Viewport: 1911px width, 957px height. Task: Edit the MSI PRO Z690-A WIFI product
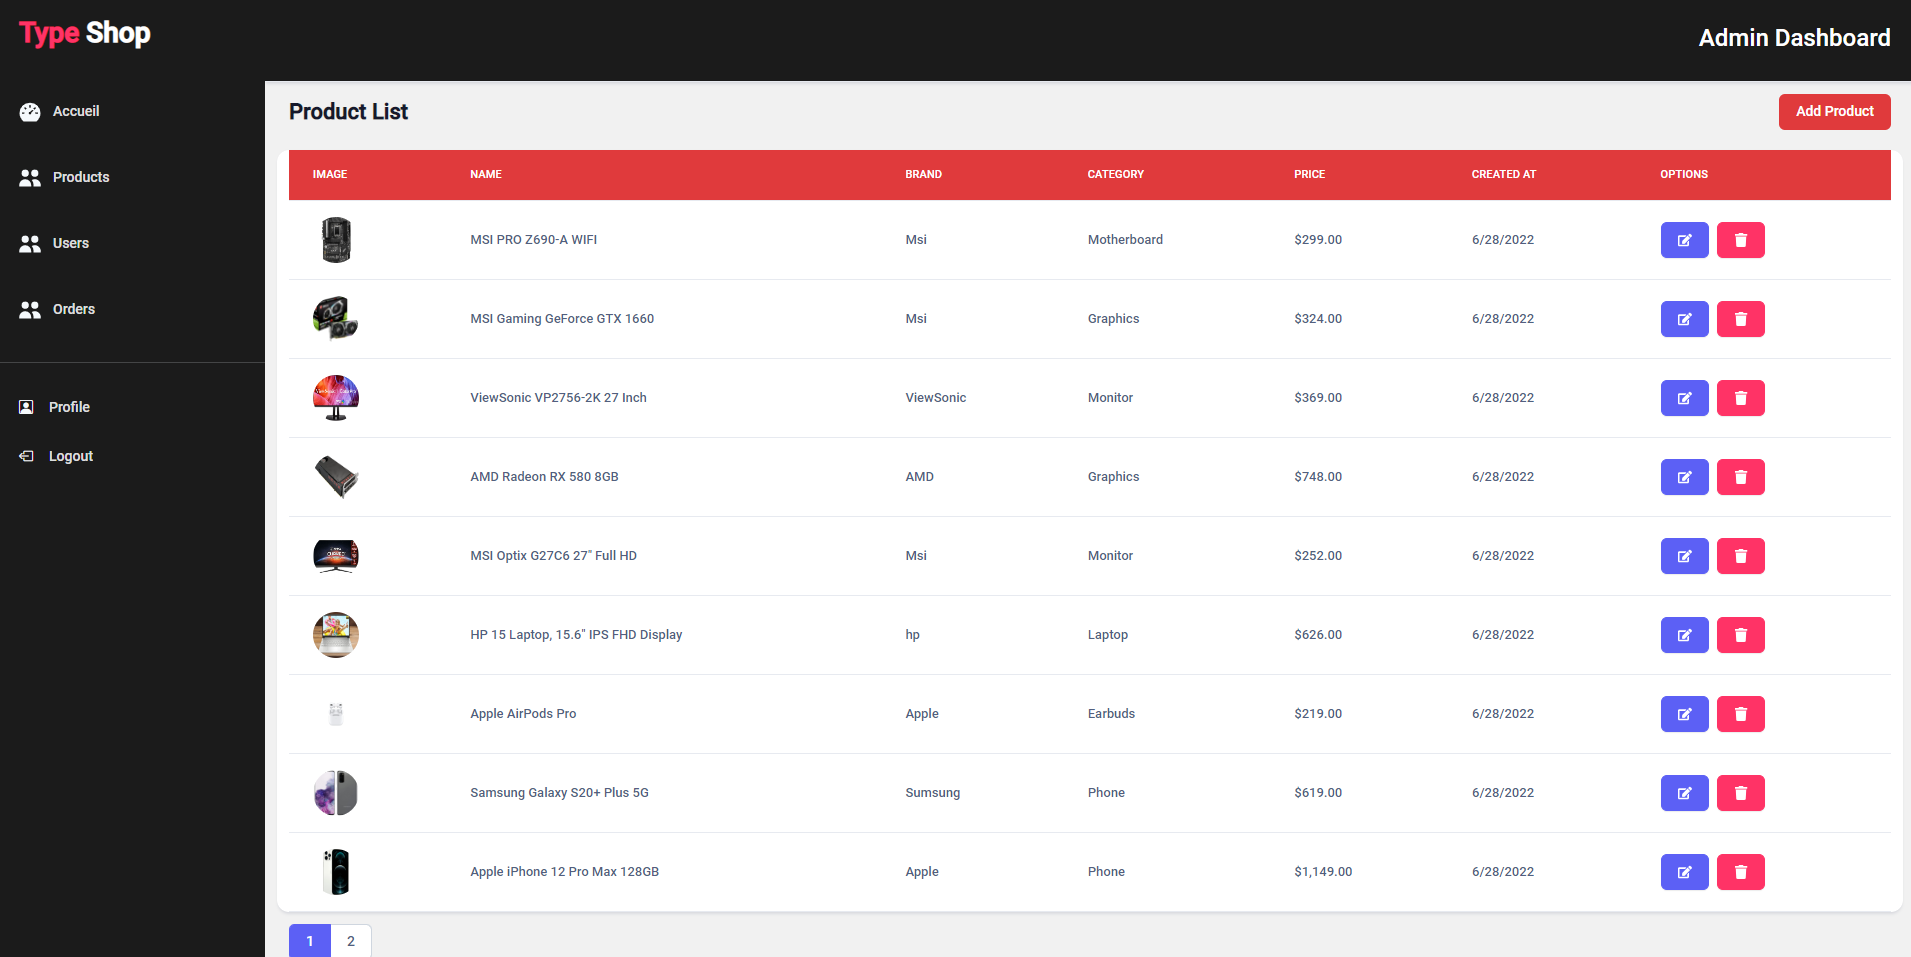(1684, 240)
